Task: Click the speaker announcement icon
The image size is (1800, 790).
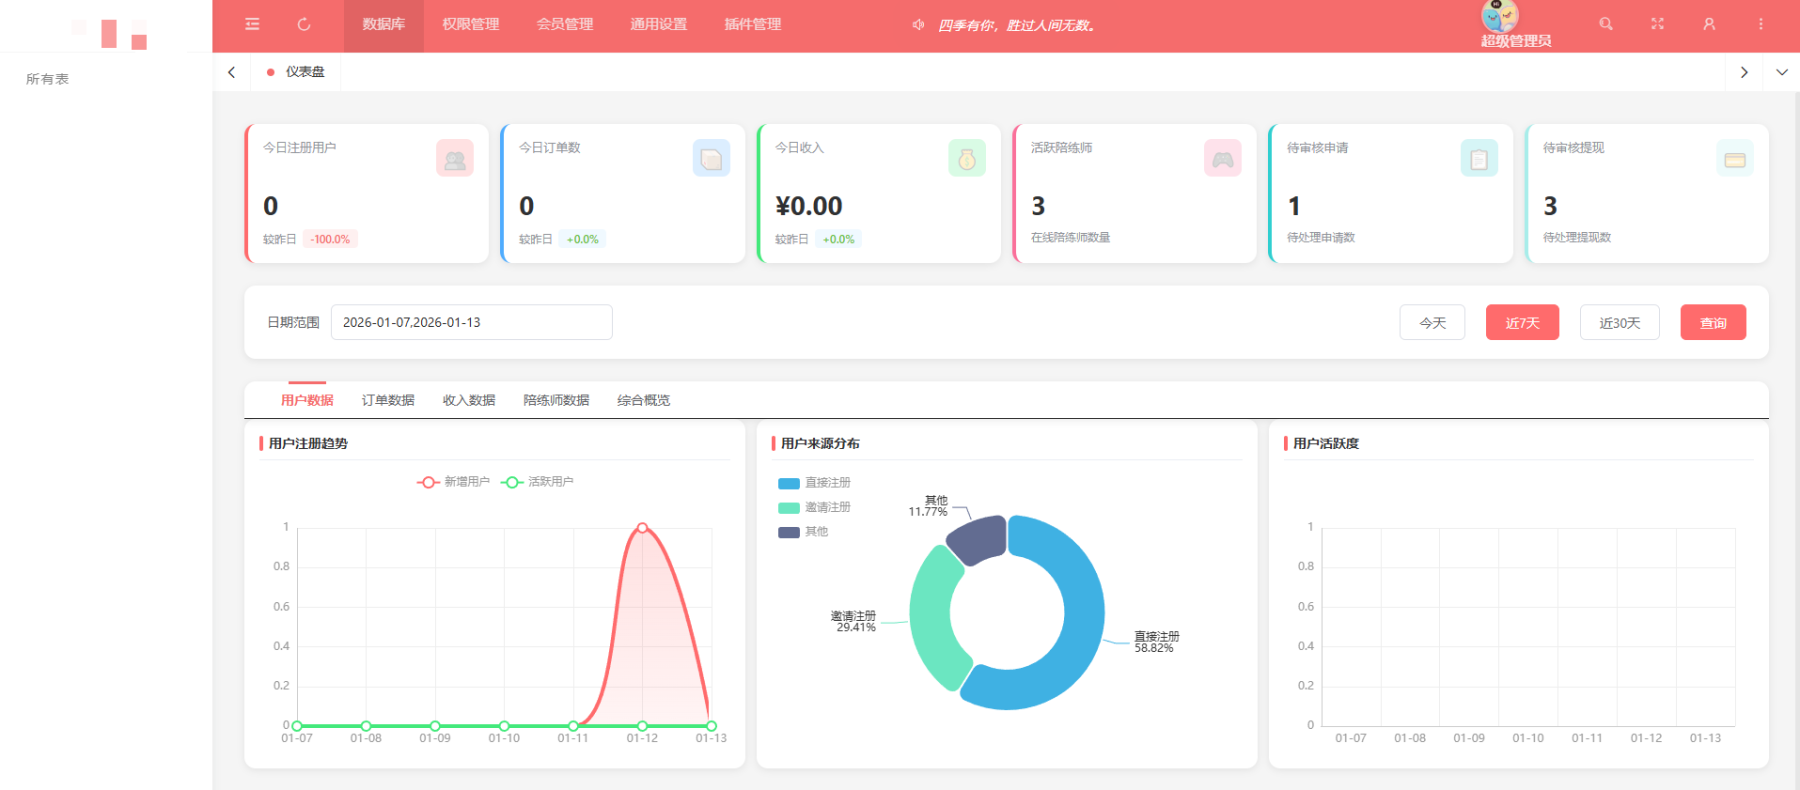Action: (918, 25)
